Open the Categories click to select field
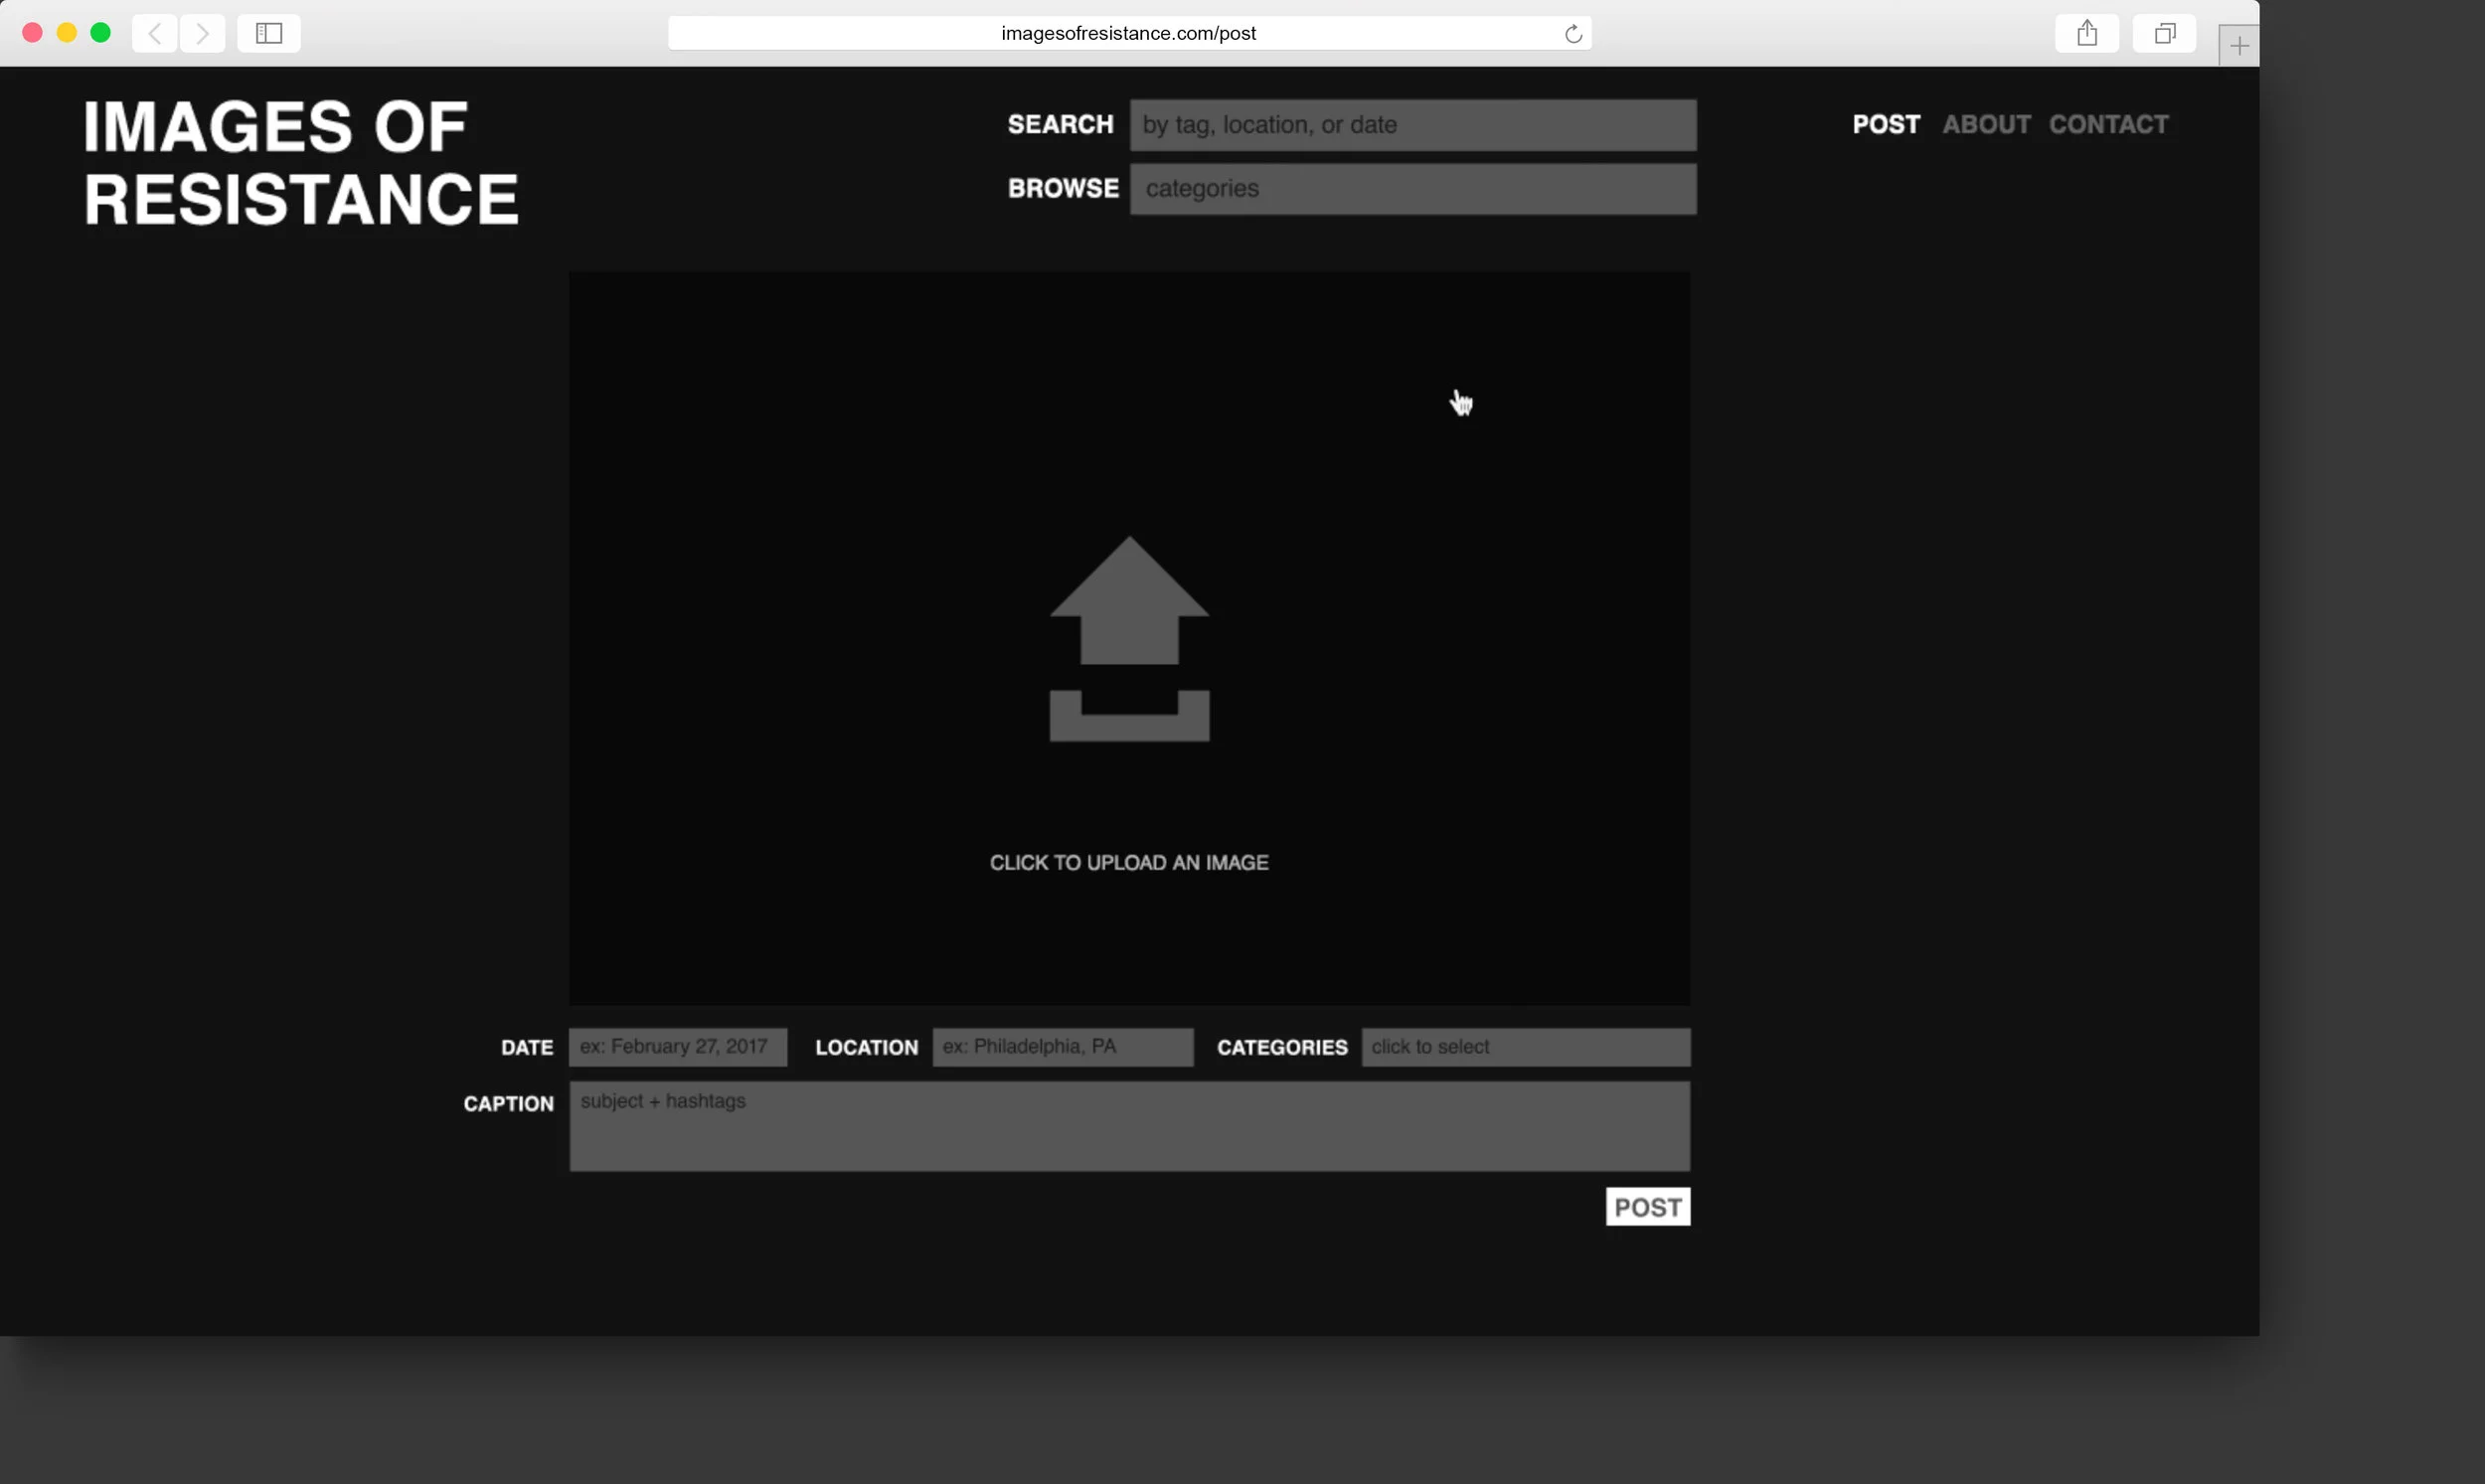 (x=1525, y=1047)
